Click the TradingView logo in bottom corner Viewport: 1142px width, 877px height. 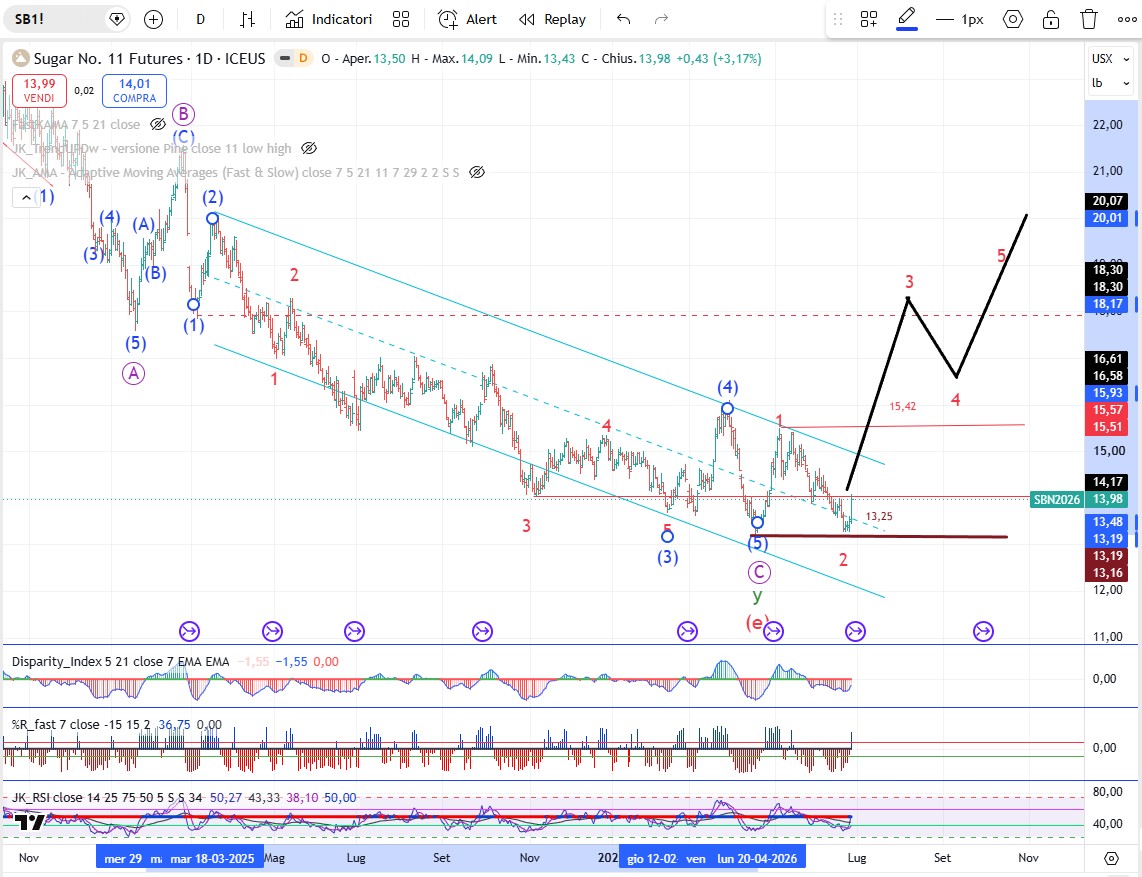coord(31,822)
